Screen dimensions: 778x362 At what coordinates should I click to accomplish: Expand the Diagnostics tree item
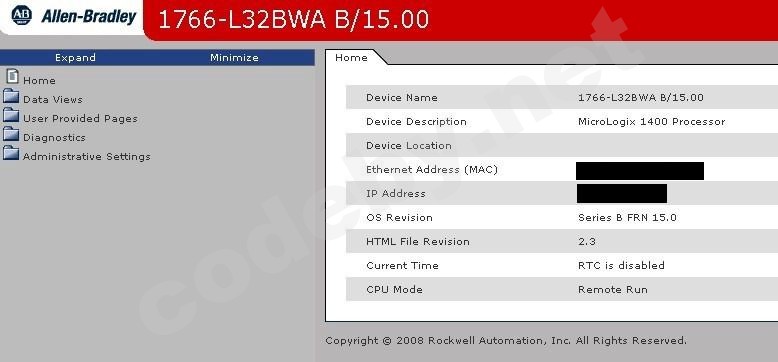[x=54, y=137]
